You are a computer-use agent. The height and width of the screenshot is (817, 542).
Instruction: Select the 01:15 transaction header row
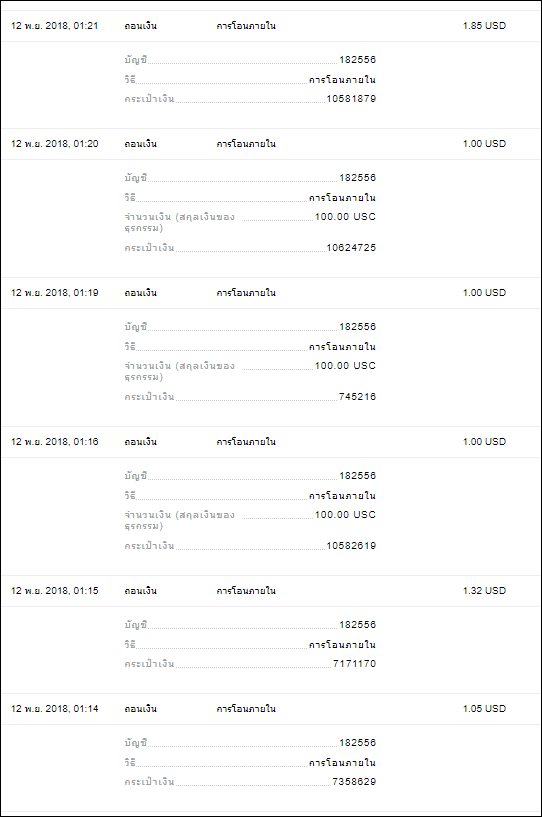point(270,591)
